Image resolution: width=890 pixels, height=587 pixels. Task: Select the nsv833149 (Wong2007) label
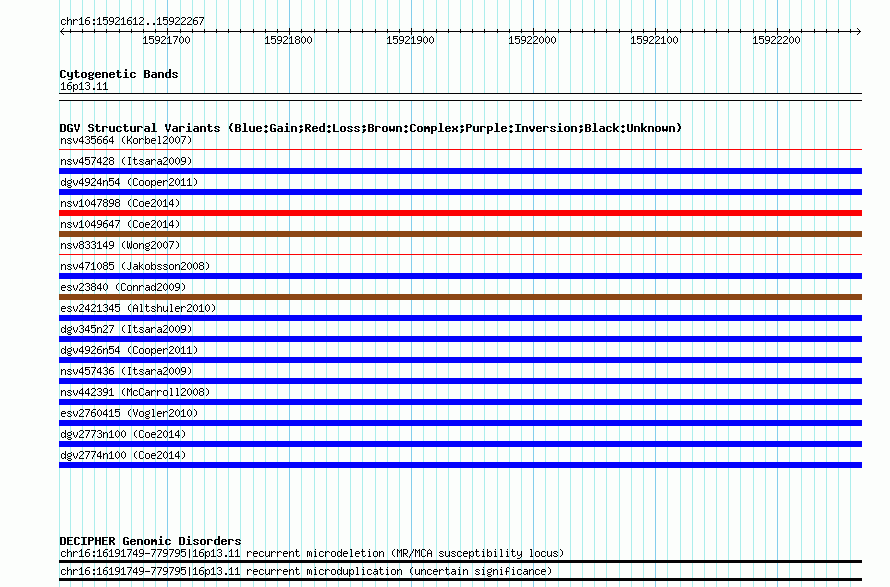click(x=120, y=245)
